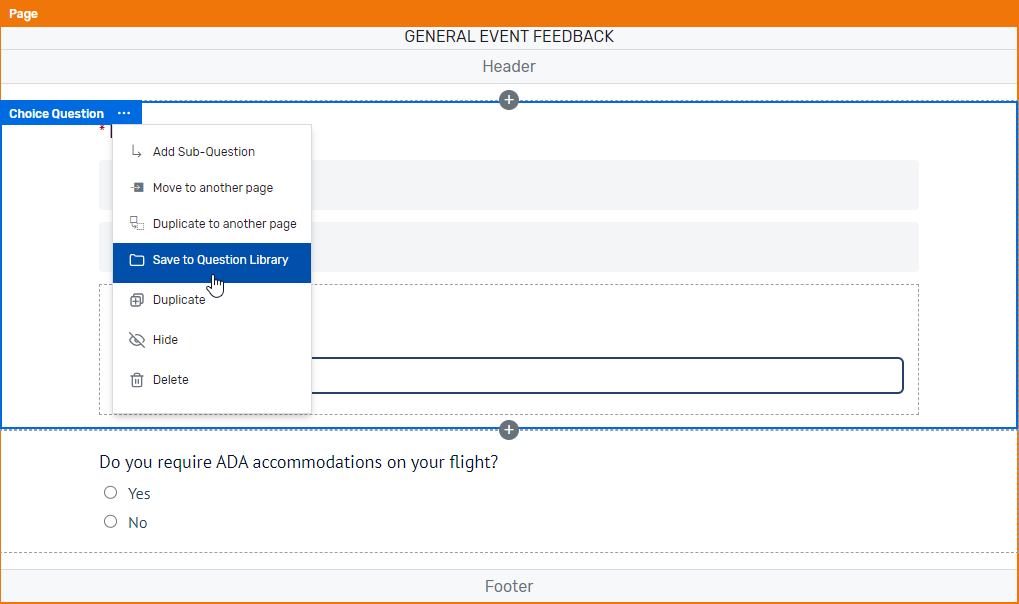Click the Save to Question Library folder icon
Image resolution: width=1019 pixels, height=604 pixels.
click(137, 260)
